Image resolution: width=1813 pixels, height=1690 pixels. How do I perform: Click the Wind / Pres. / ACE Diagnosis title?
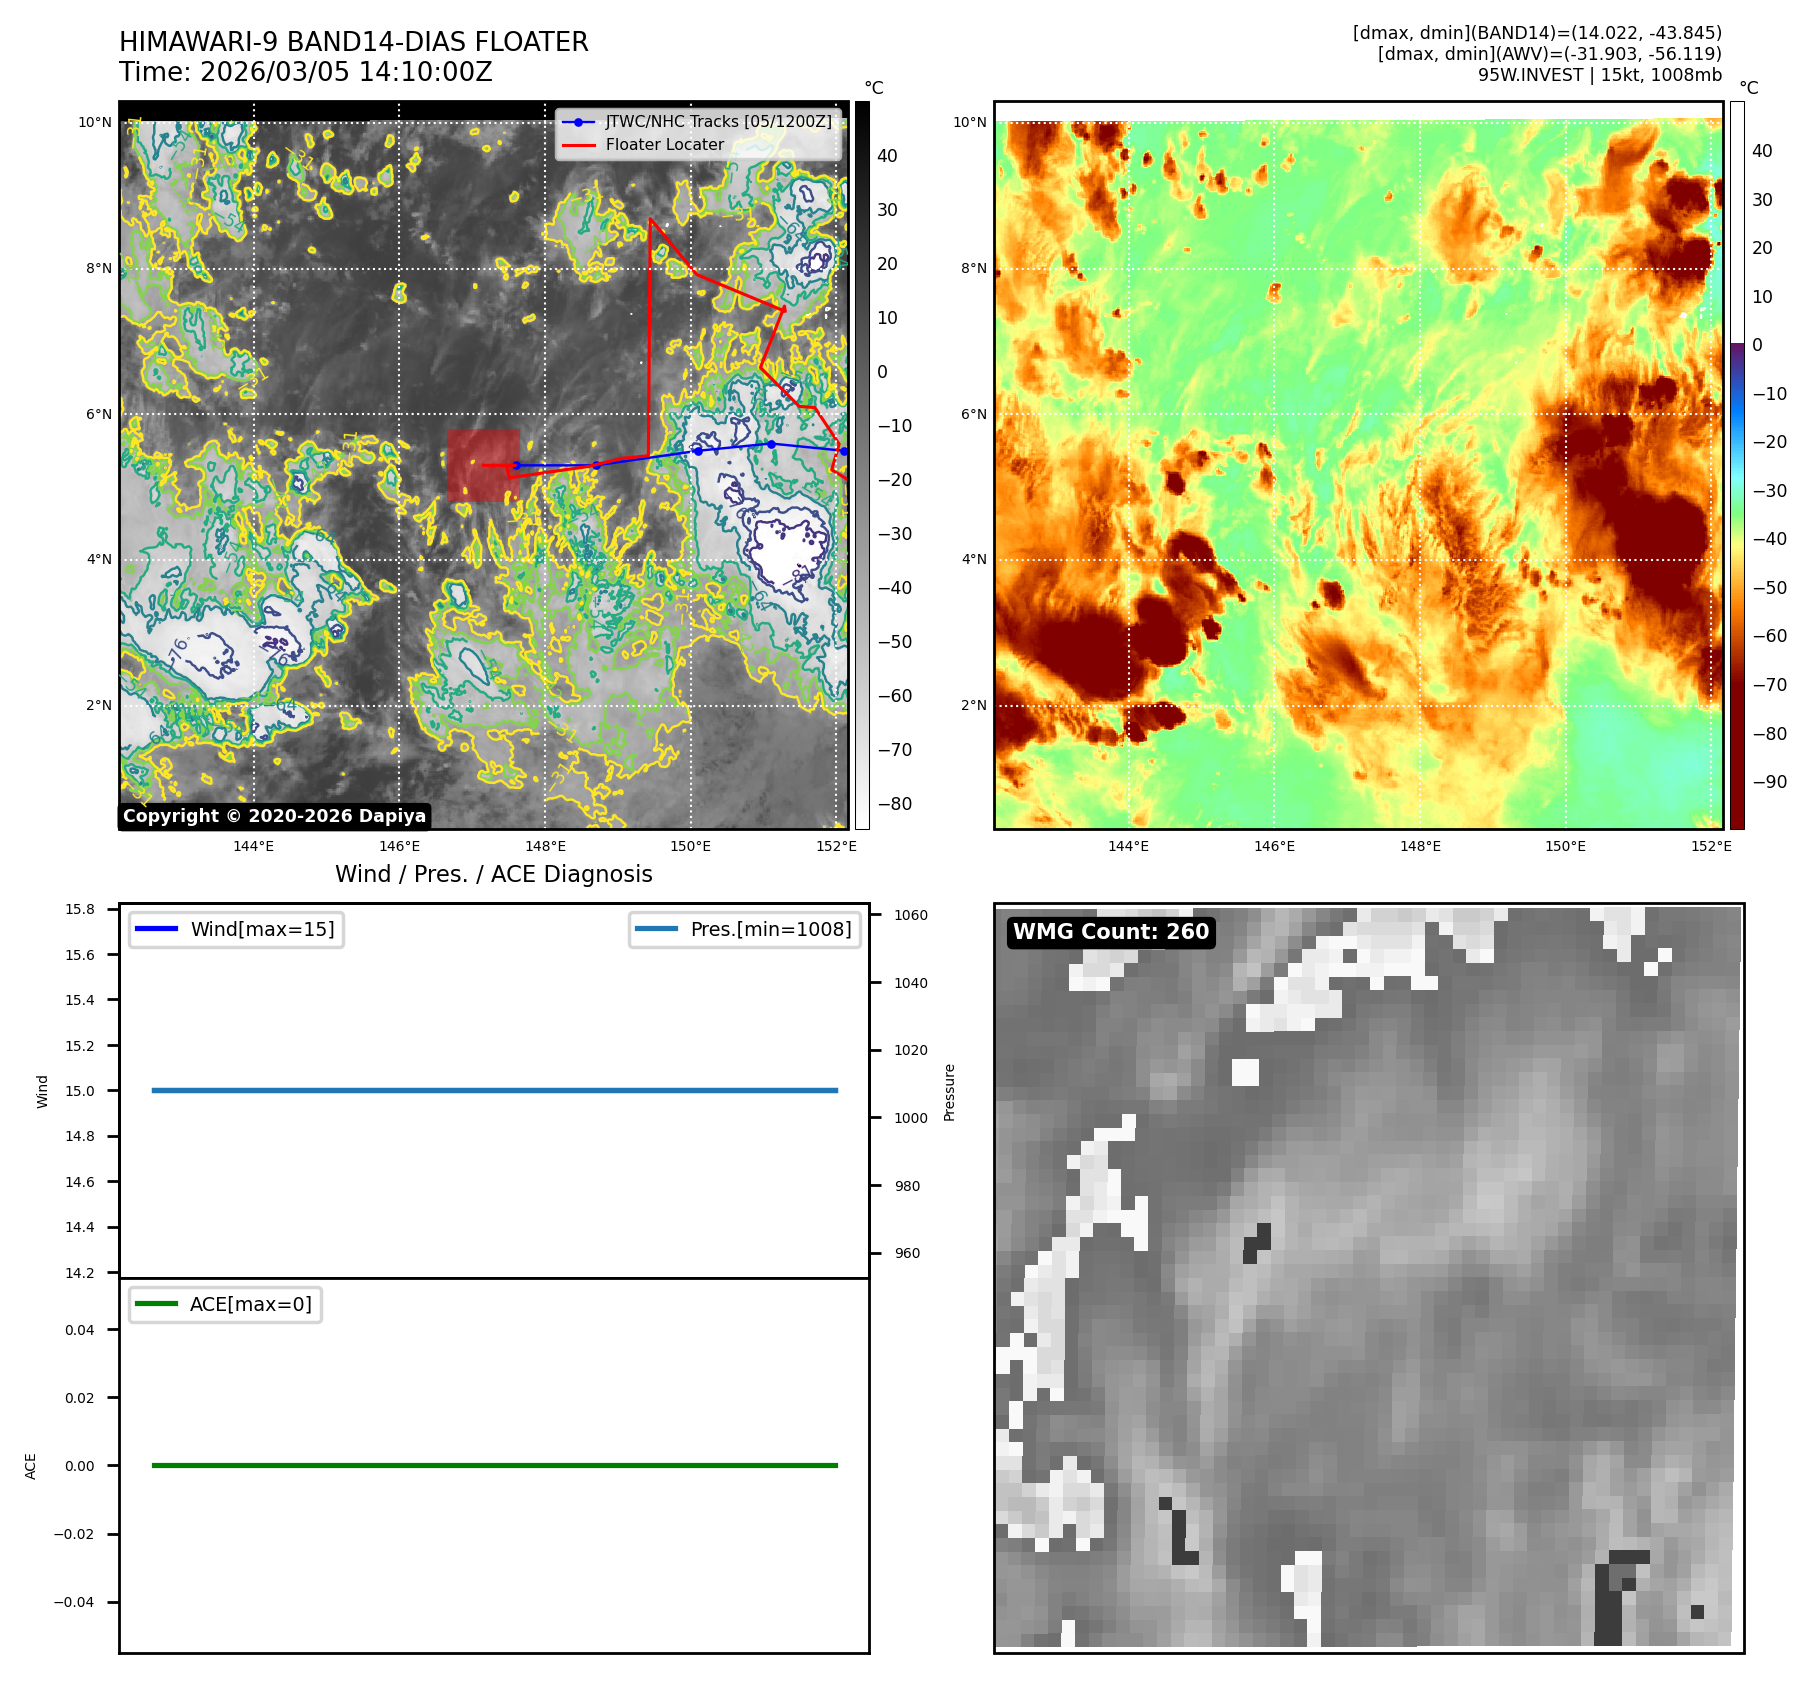pyautogui.click(x=493, y=874)
